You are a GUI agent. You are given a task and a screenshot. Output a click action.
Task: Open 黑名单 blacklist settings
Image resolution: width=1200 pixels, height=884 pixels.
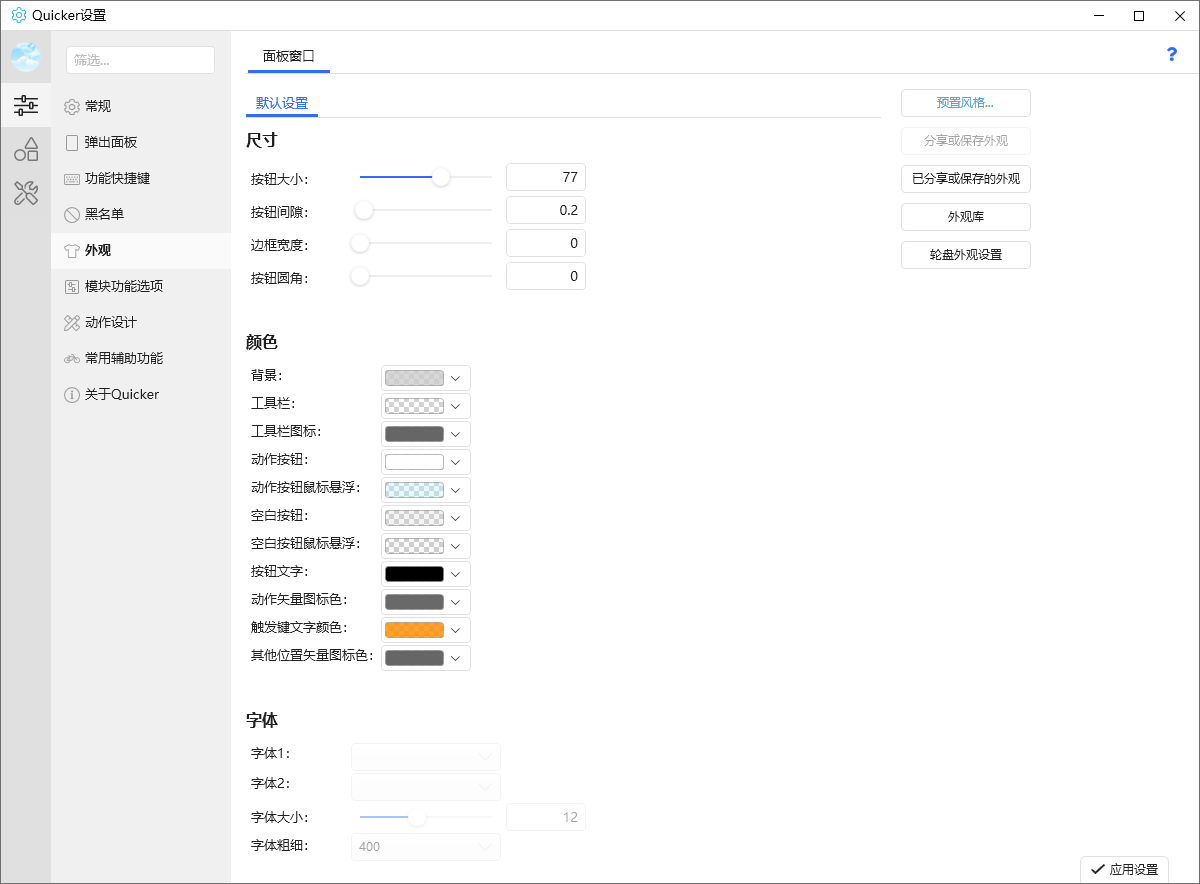point(103,215)
